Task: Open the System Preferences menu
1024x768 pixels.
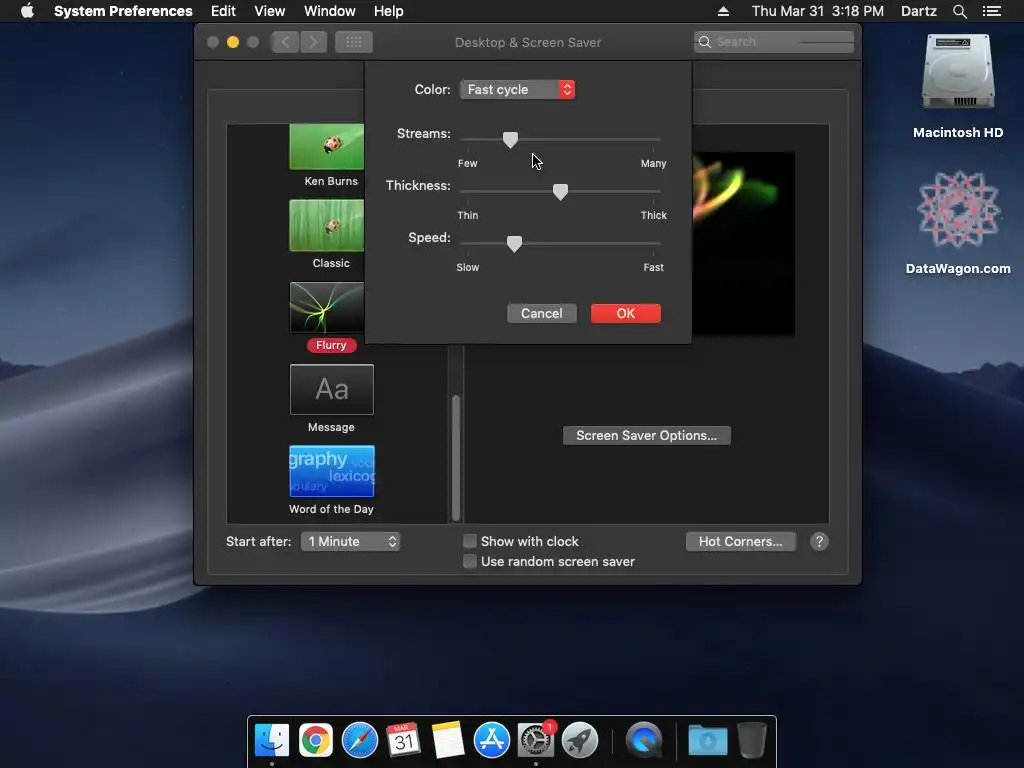Action: [123, 11]
